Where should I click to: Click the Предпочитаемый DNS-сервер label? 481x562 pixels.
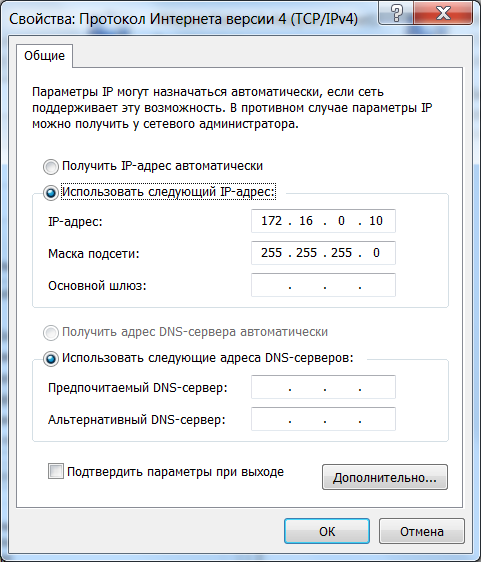click(x=138, y=388)
